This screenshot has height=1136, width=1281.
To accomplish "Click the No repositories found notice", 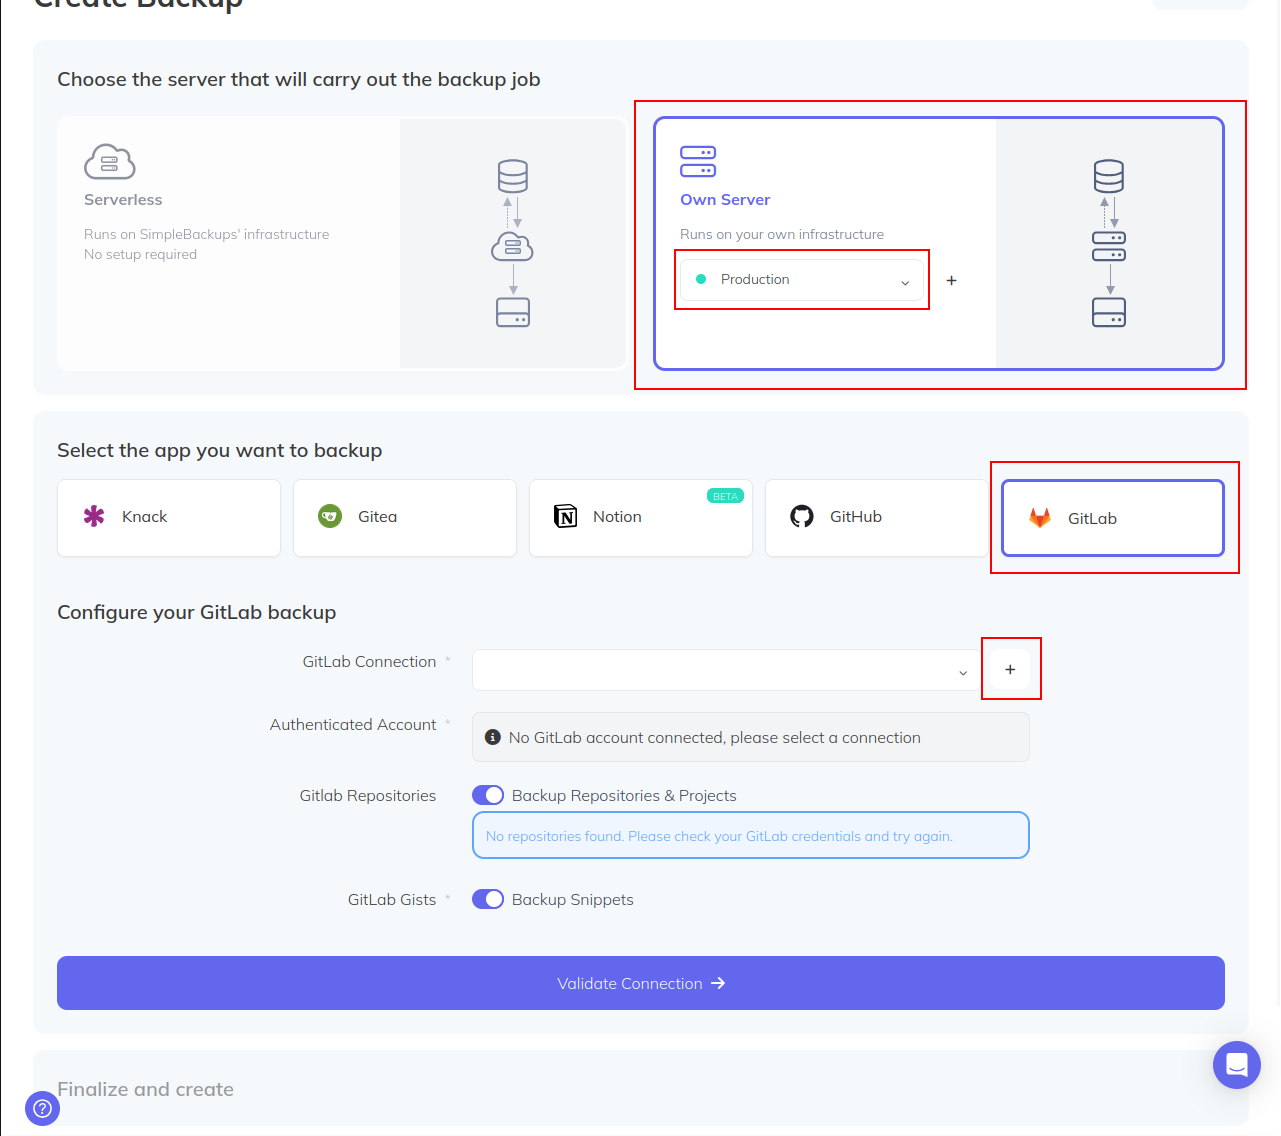I will 751,835.
